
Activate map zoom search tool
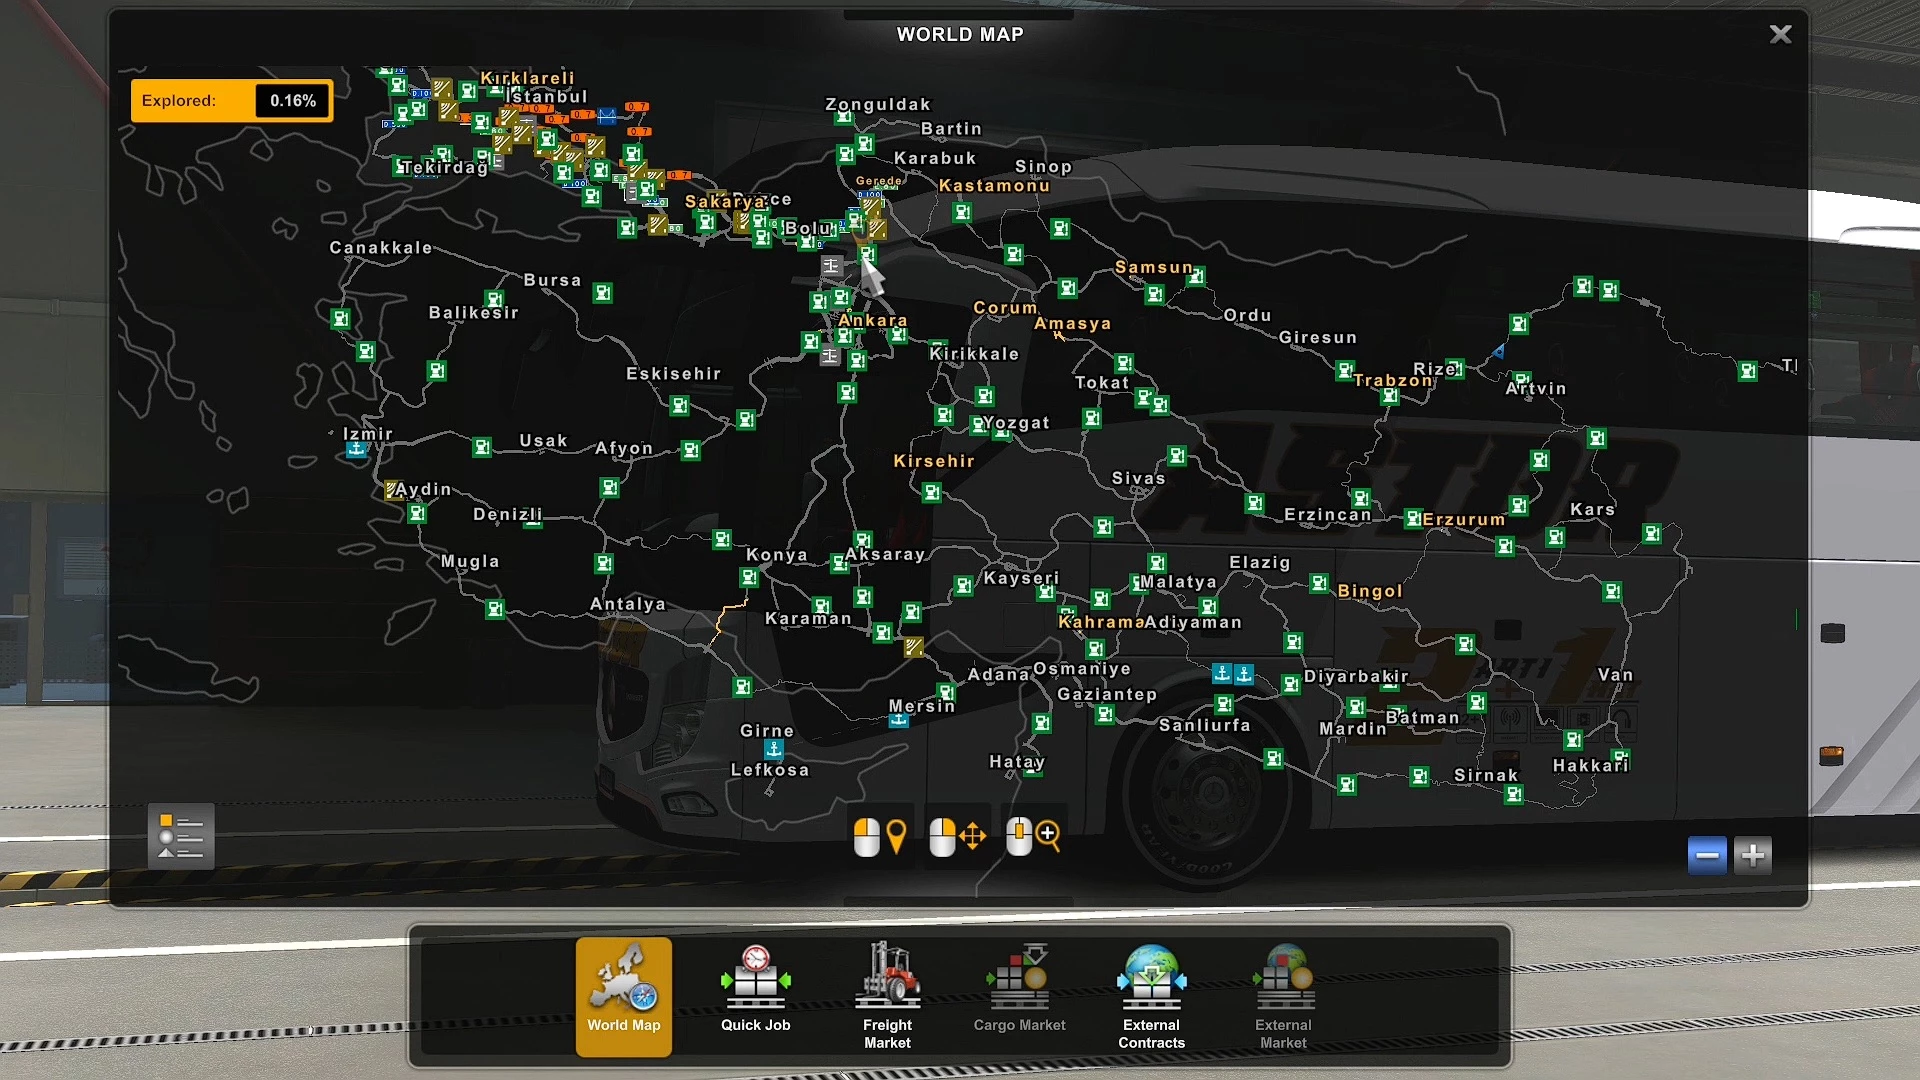pyautogui.click(x=1034, y=835)
